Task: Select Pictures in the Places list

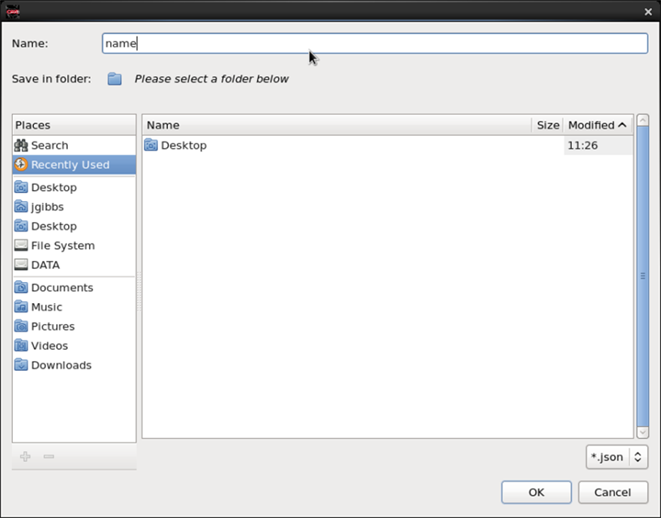Action: (74, 326)
